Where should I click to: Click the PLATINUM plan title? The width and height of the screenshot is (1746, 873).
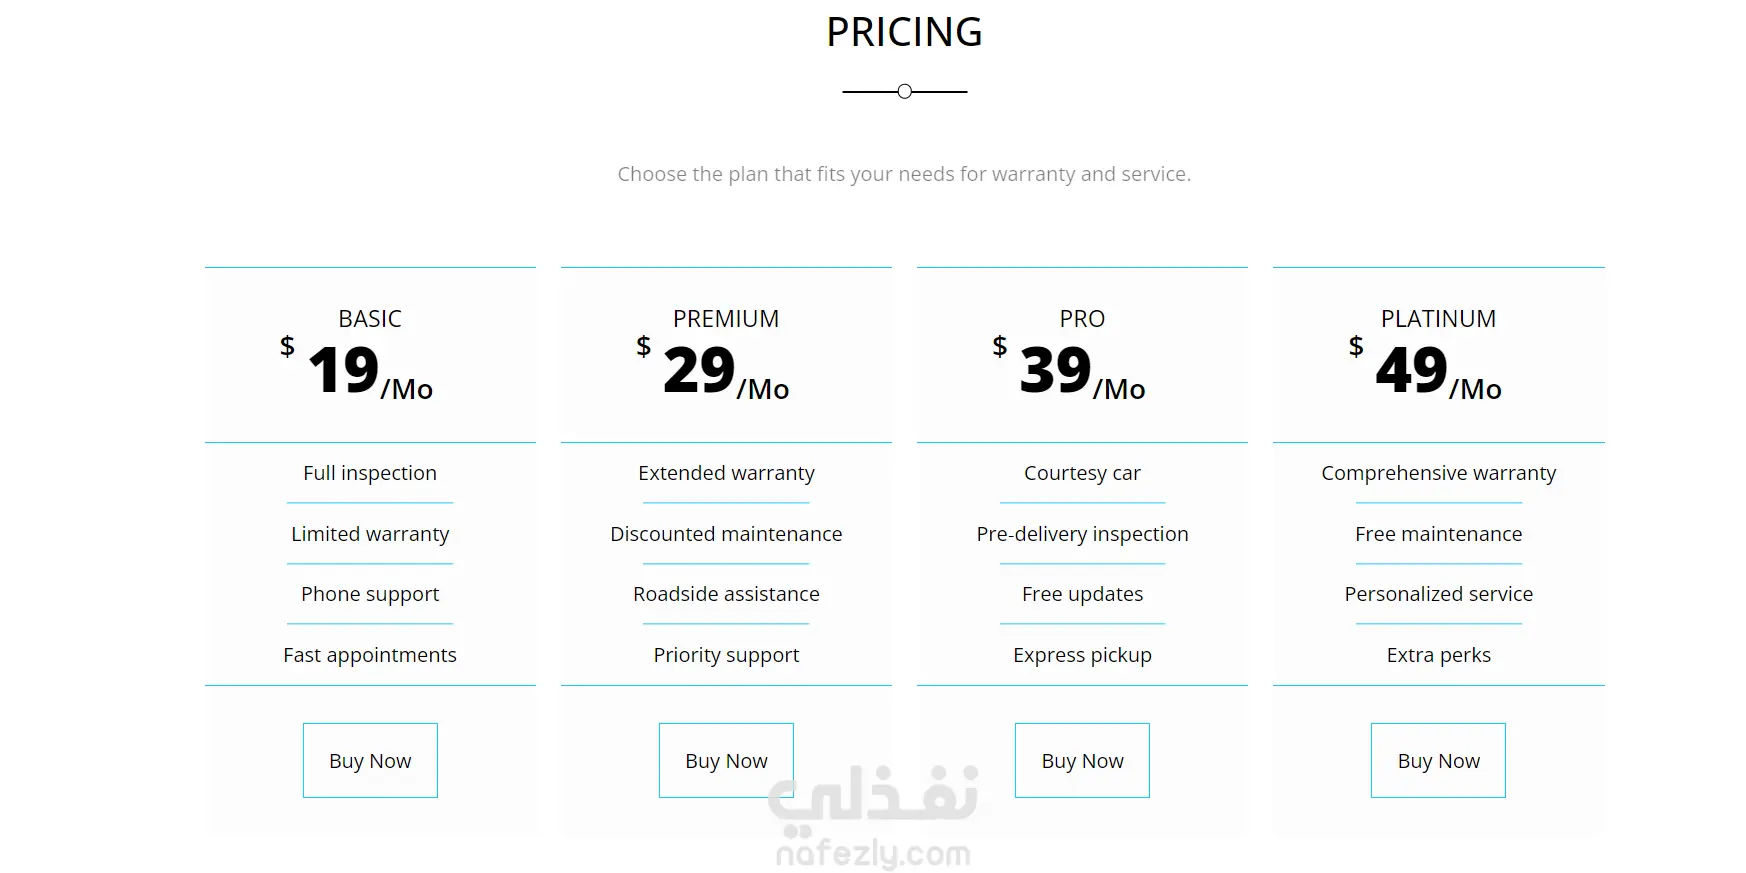[1438, 319]
